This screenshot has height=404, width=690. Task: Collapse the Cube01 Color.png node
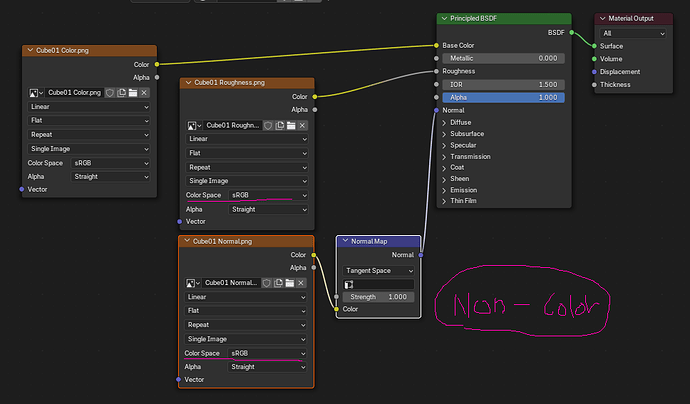pyautogui.click(x=30, y=50)
